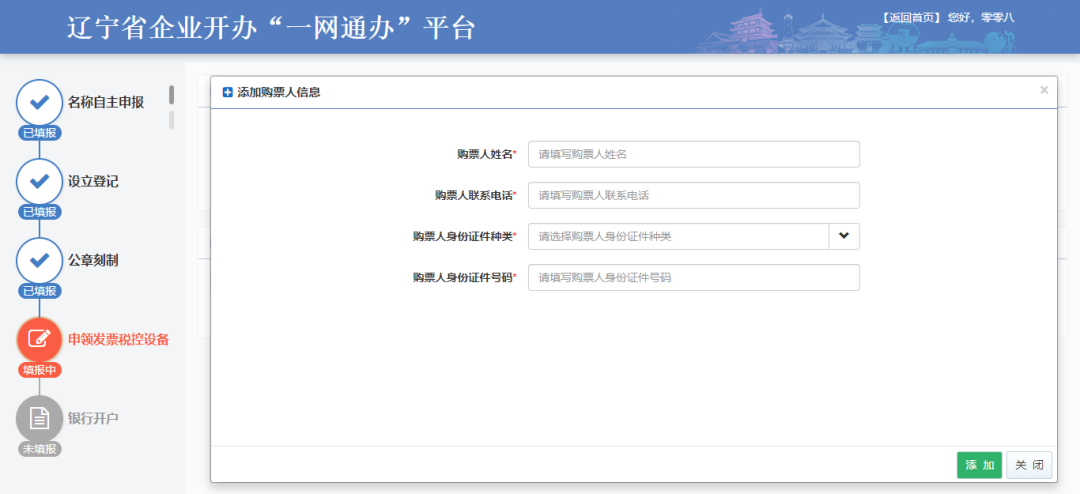The width and height of the screenshot is (1080, 494).
Task: Click the plus icon beside 添加购票人信息
Action: point(228,92)
